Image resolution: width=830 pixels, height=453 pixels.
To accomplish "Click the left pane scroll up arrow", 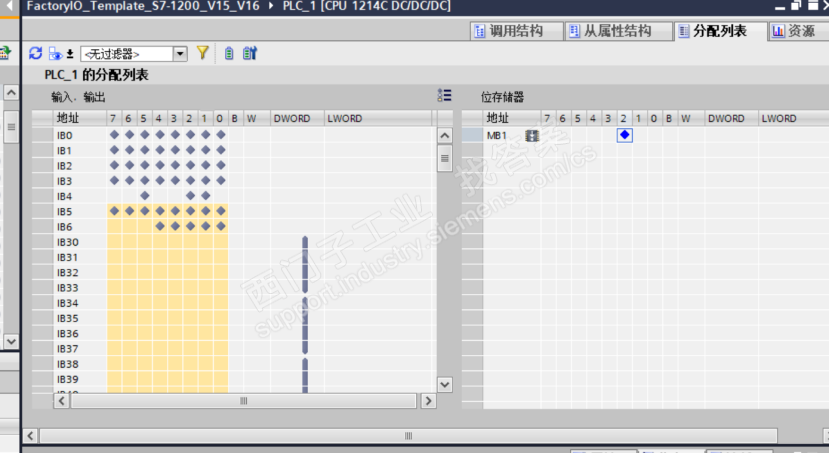I will tap(11, 93).
